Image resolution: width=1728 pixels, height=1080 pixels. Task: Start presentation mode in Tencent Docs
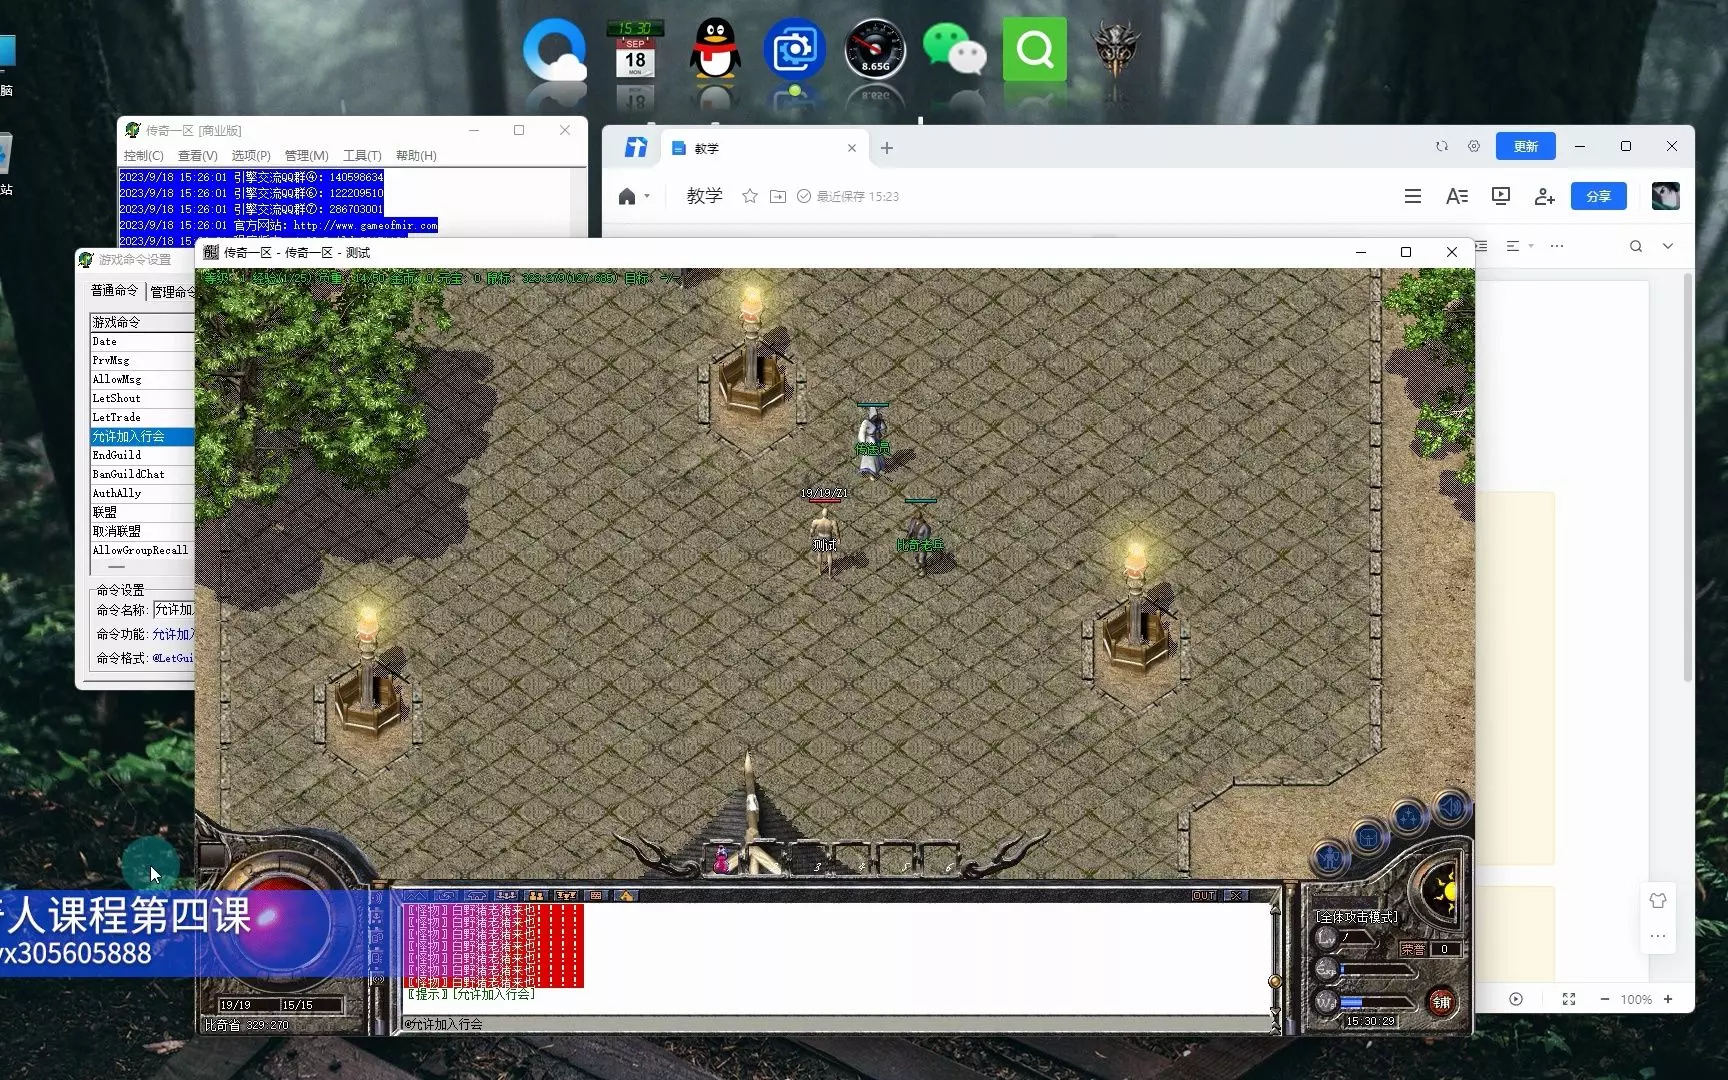[x=1501, y=196]
